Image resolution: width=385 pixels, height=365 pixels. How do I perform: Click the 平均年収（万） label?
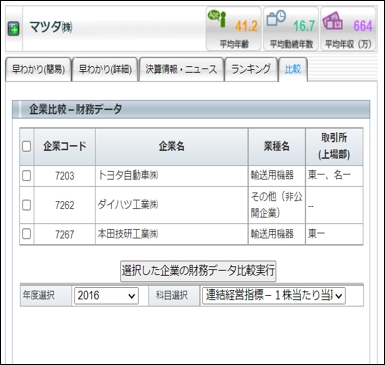point(348,44)
